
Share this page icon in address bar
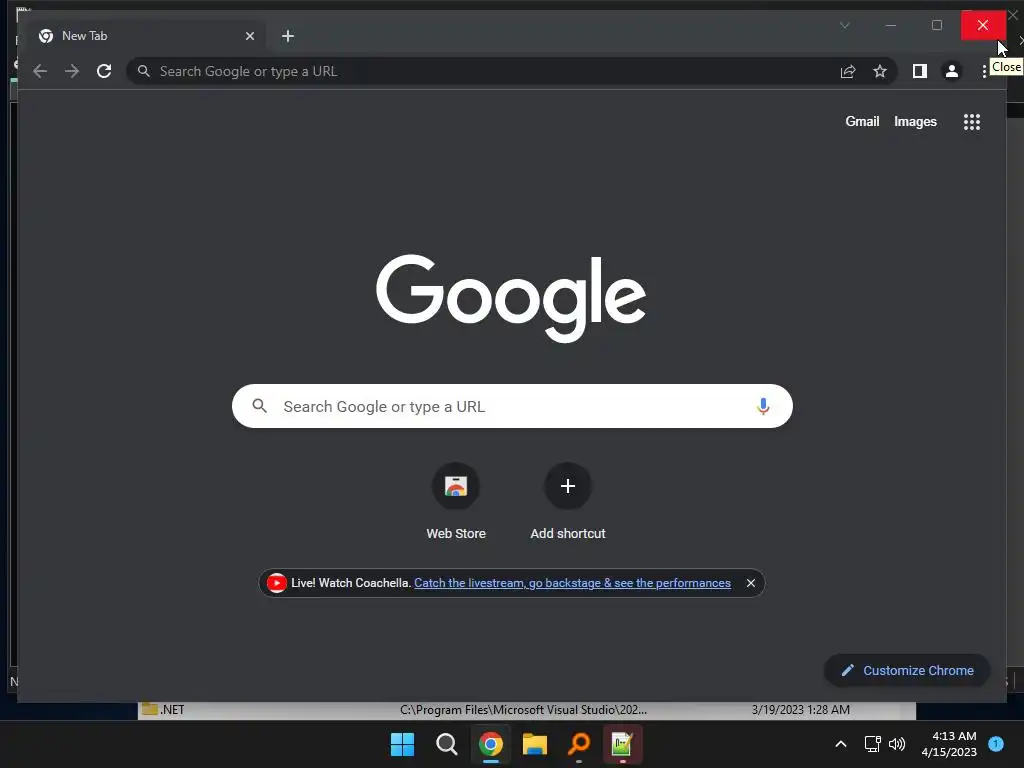[x=848, y=71]
